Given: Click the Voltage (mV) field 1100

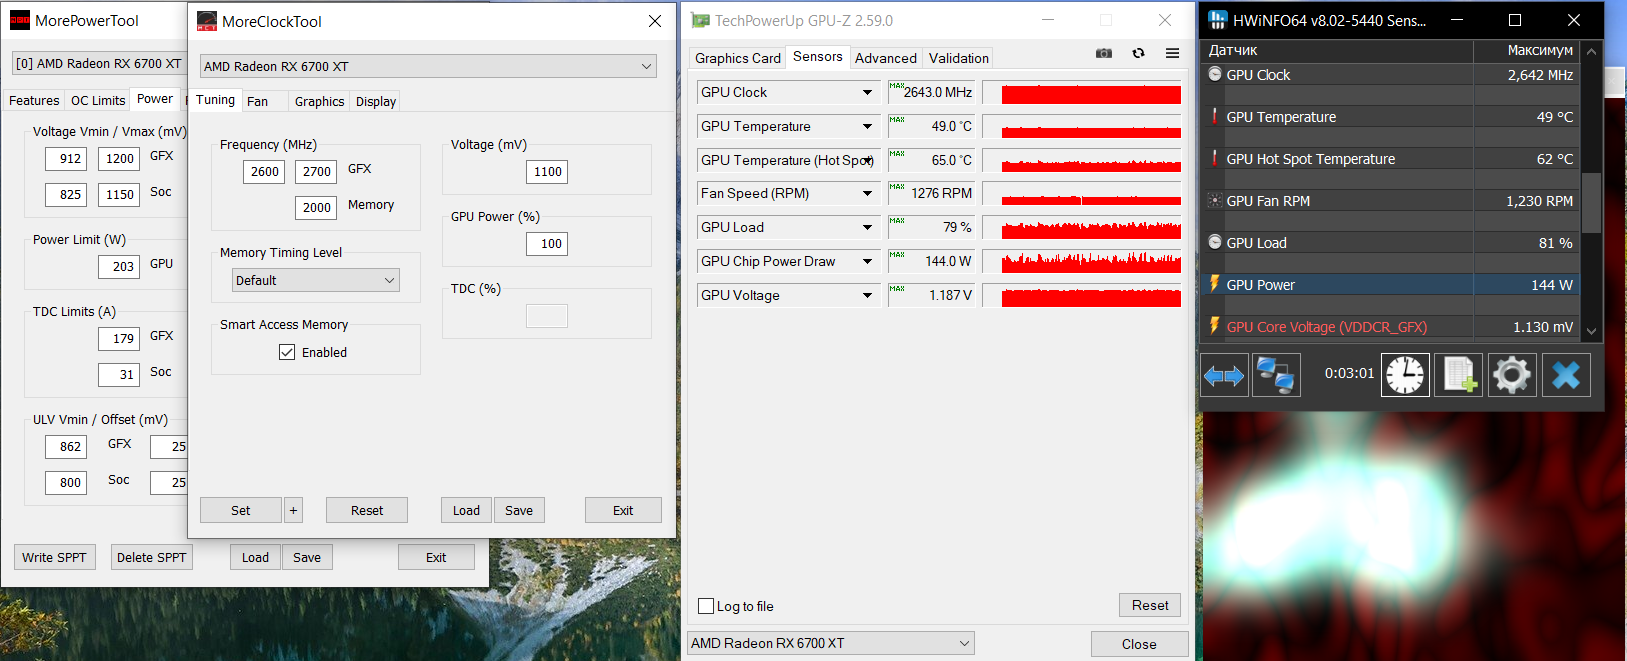Looking at the screenshot, I should pyautogui.click(x=547, y=171).
